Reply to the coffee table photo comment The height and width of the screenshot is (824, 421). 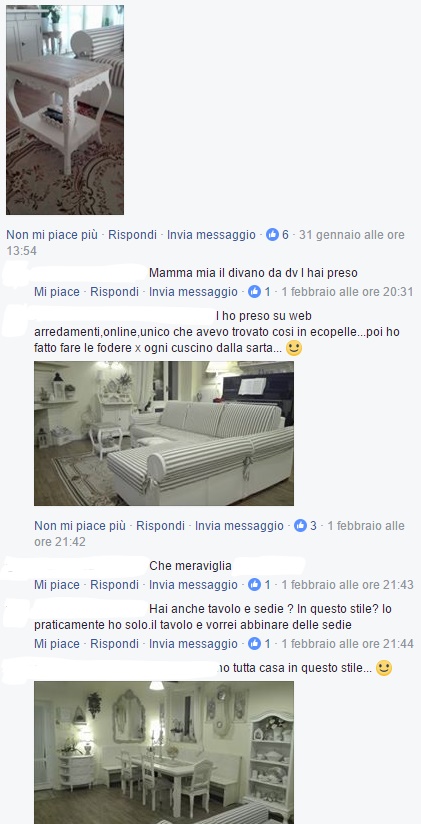132,235
